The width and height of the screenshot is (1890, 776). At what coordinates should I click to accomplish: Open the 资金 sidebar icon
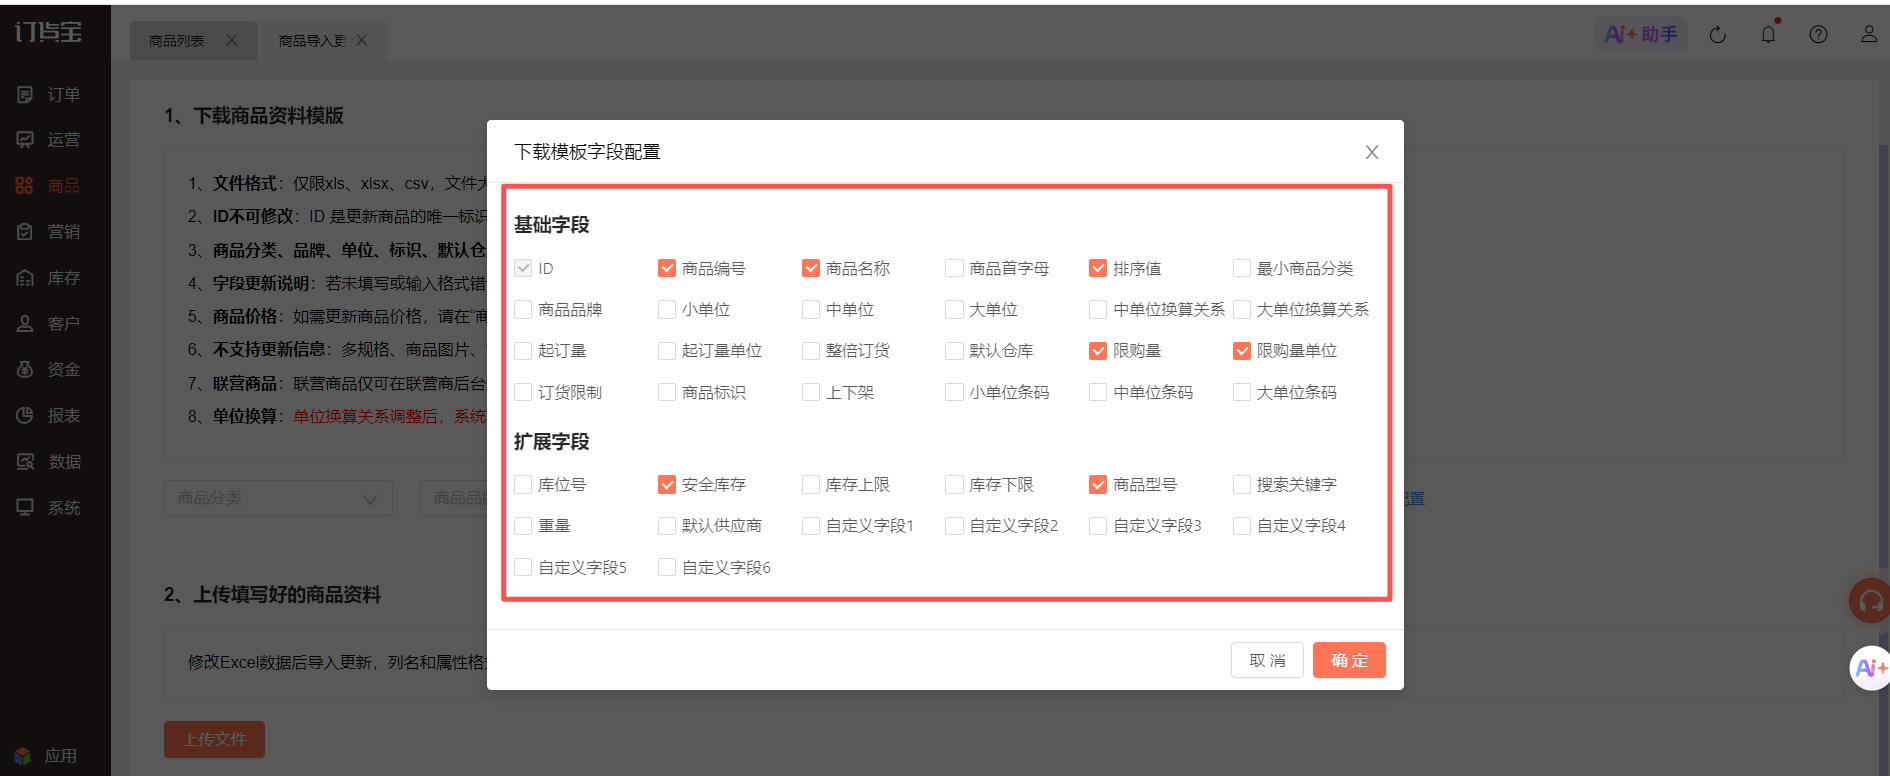25,370
